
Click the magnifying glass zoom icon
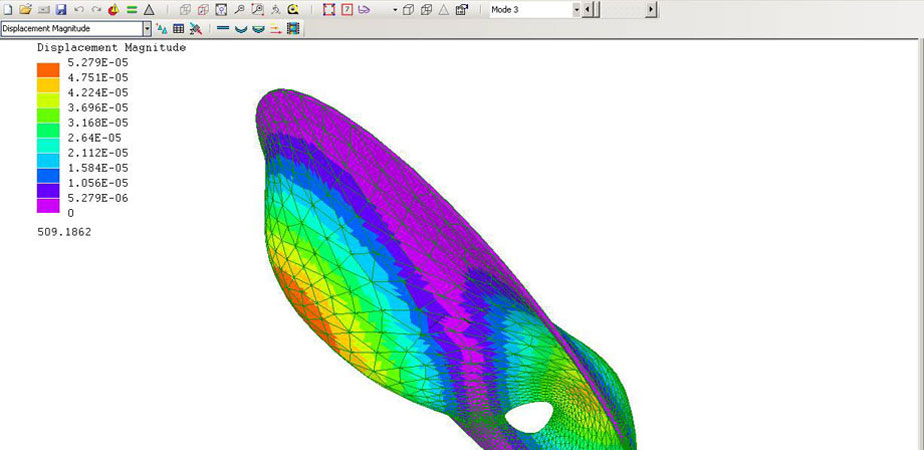pyautogui.click(x=239, y=9)
